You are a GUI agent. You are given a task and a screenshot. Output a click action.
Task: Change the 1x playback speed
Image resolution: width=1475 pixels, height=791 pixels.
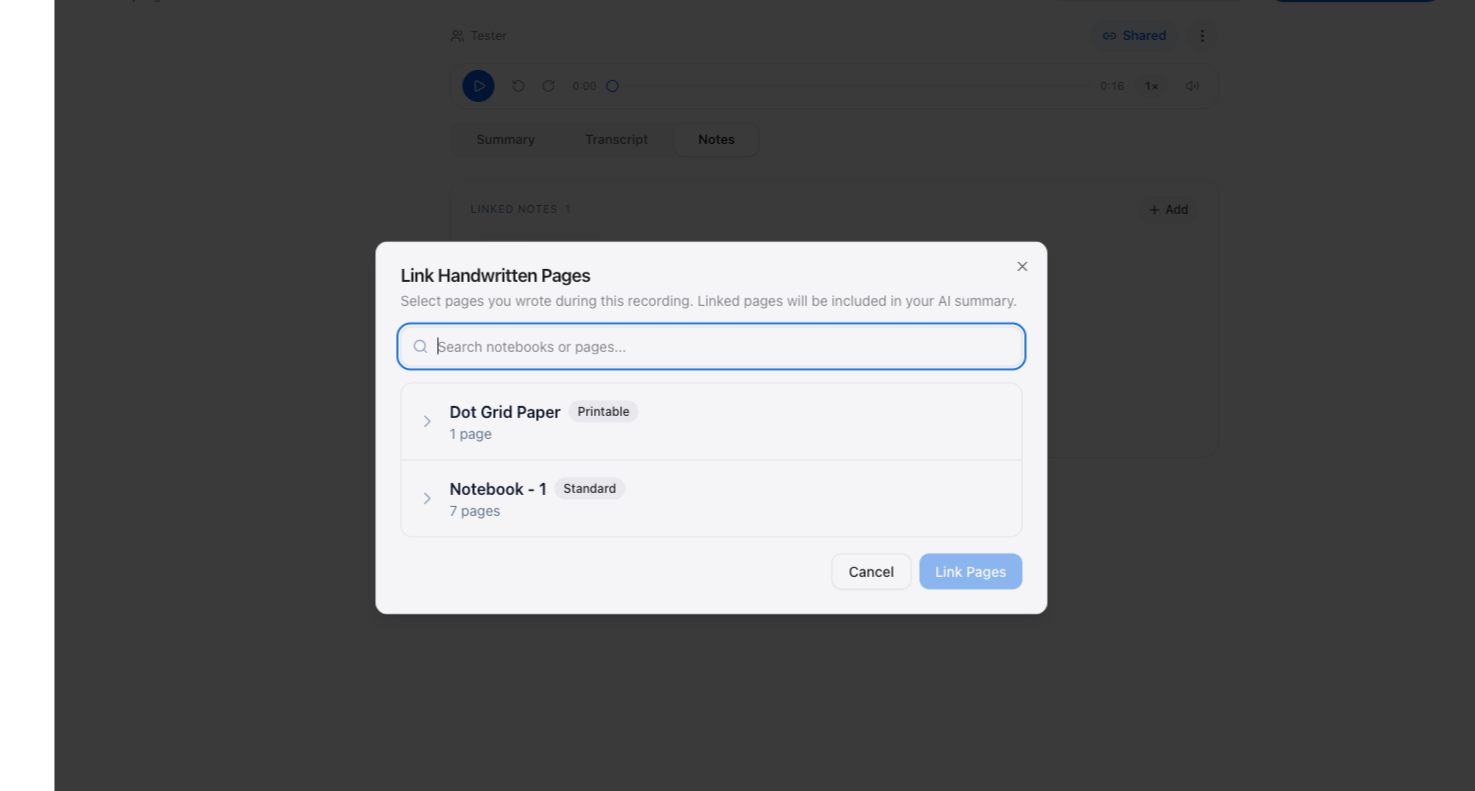(1151, 86)
